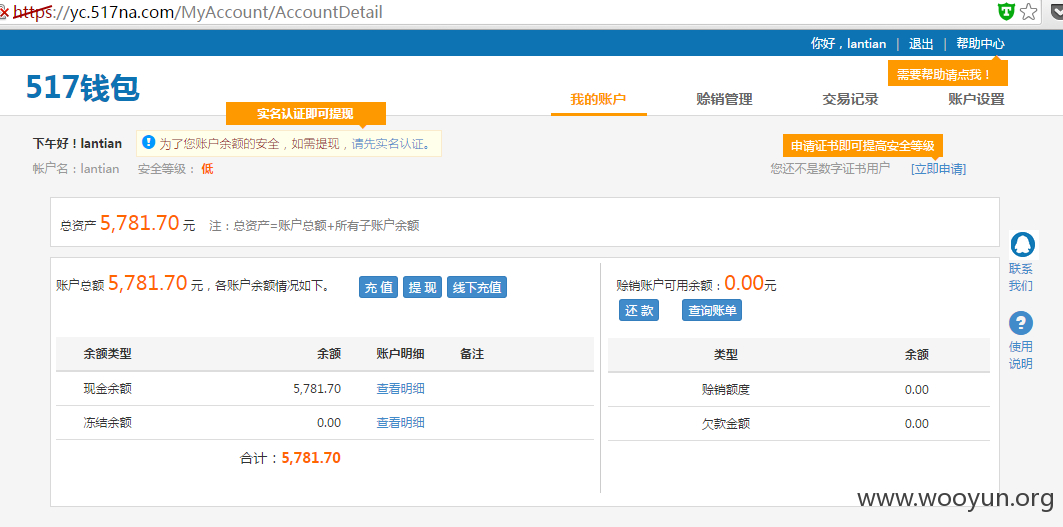This screenshot has width=1063, height=527.
Task: Switch to the 赊销管理 tab
Action: 724,99
